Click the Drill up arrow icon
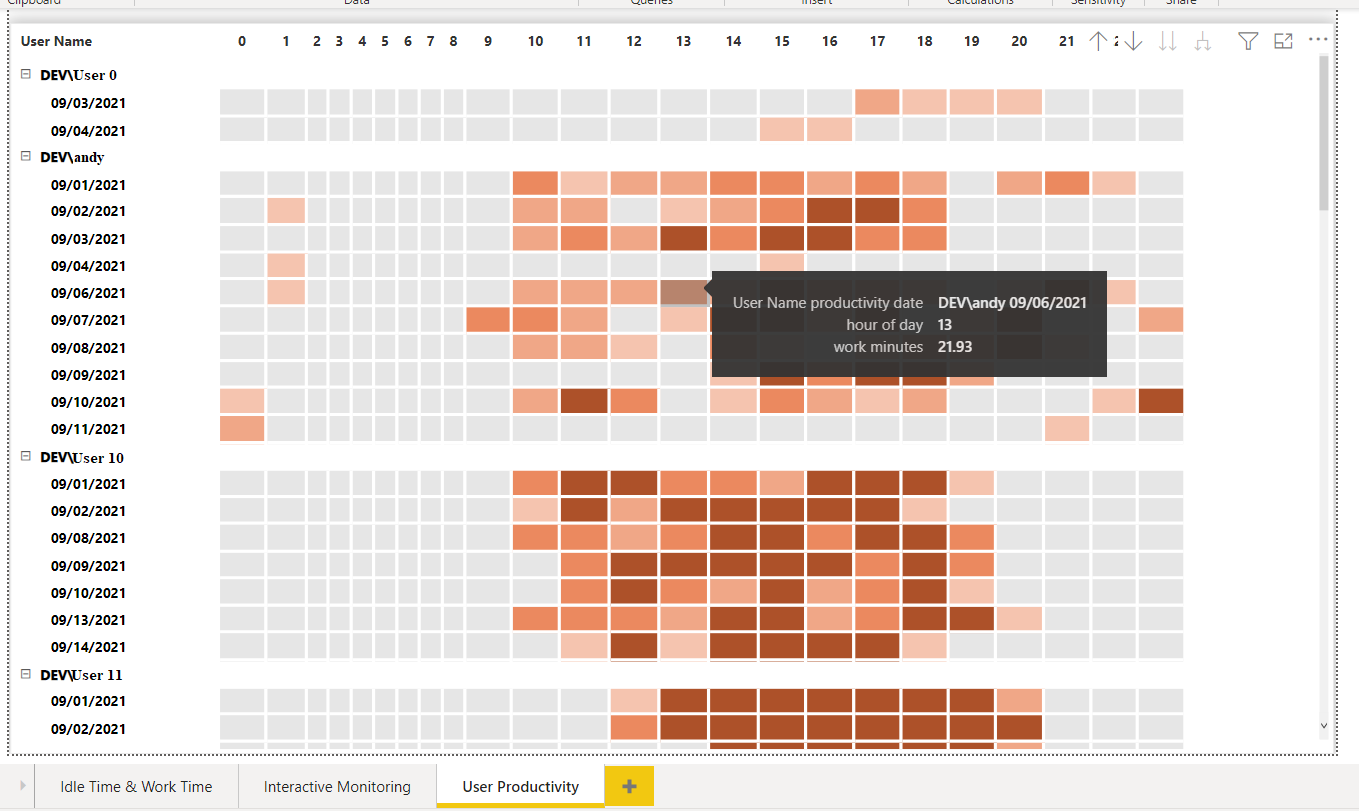This screenshot has width=1359, height=811. (x=1098, y=41)
